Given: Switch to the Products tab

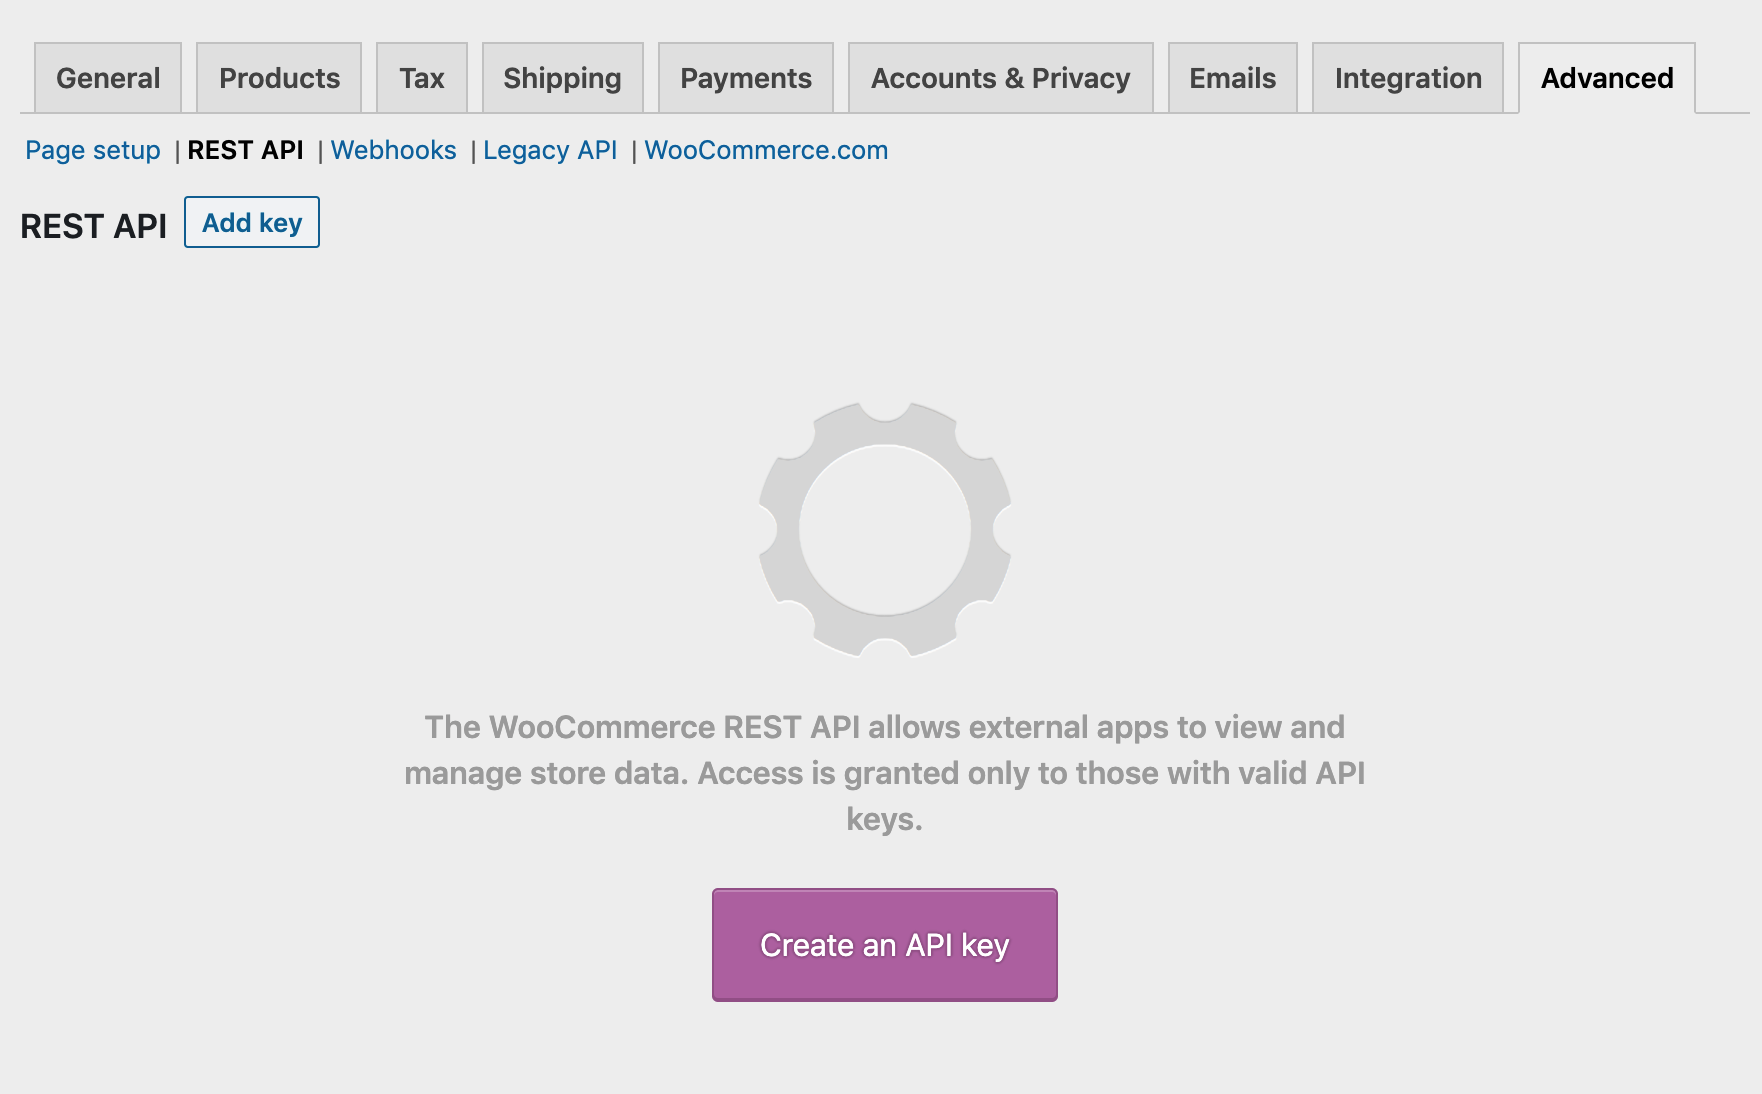Looking at the screenshot, I should [279, 78].
